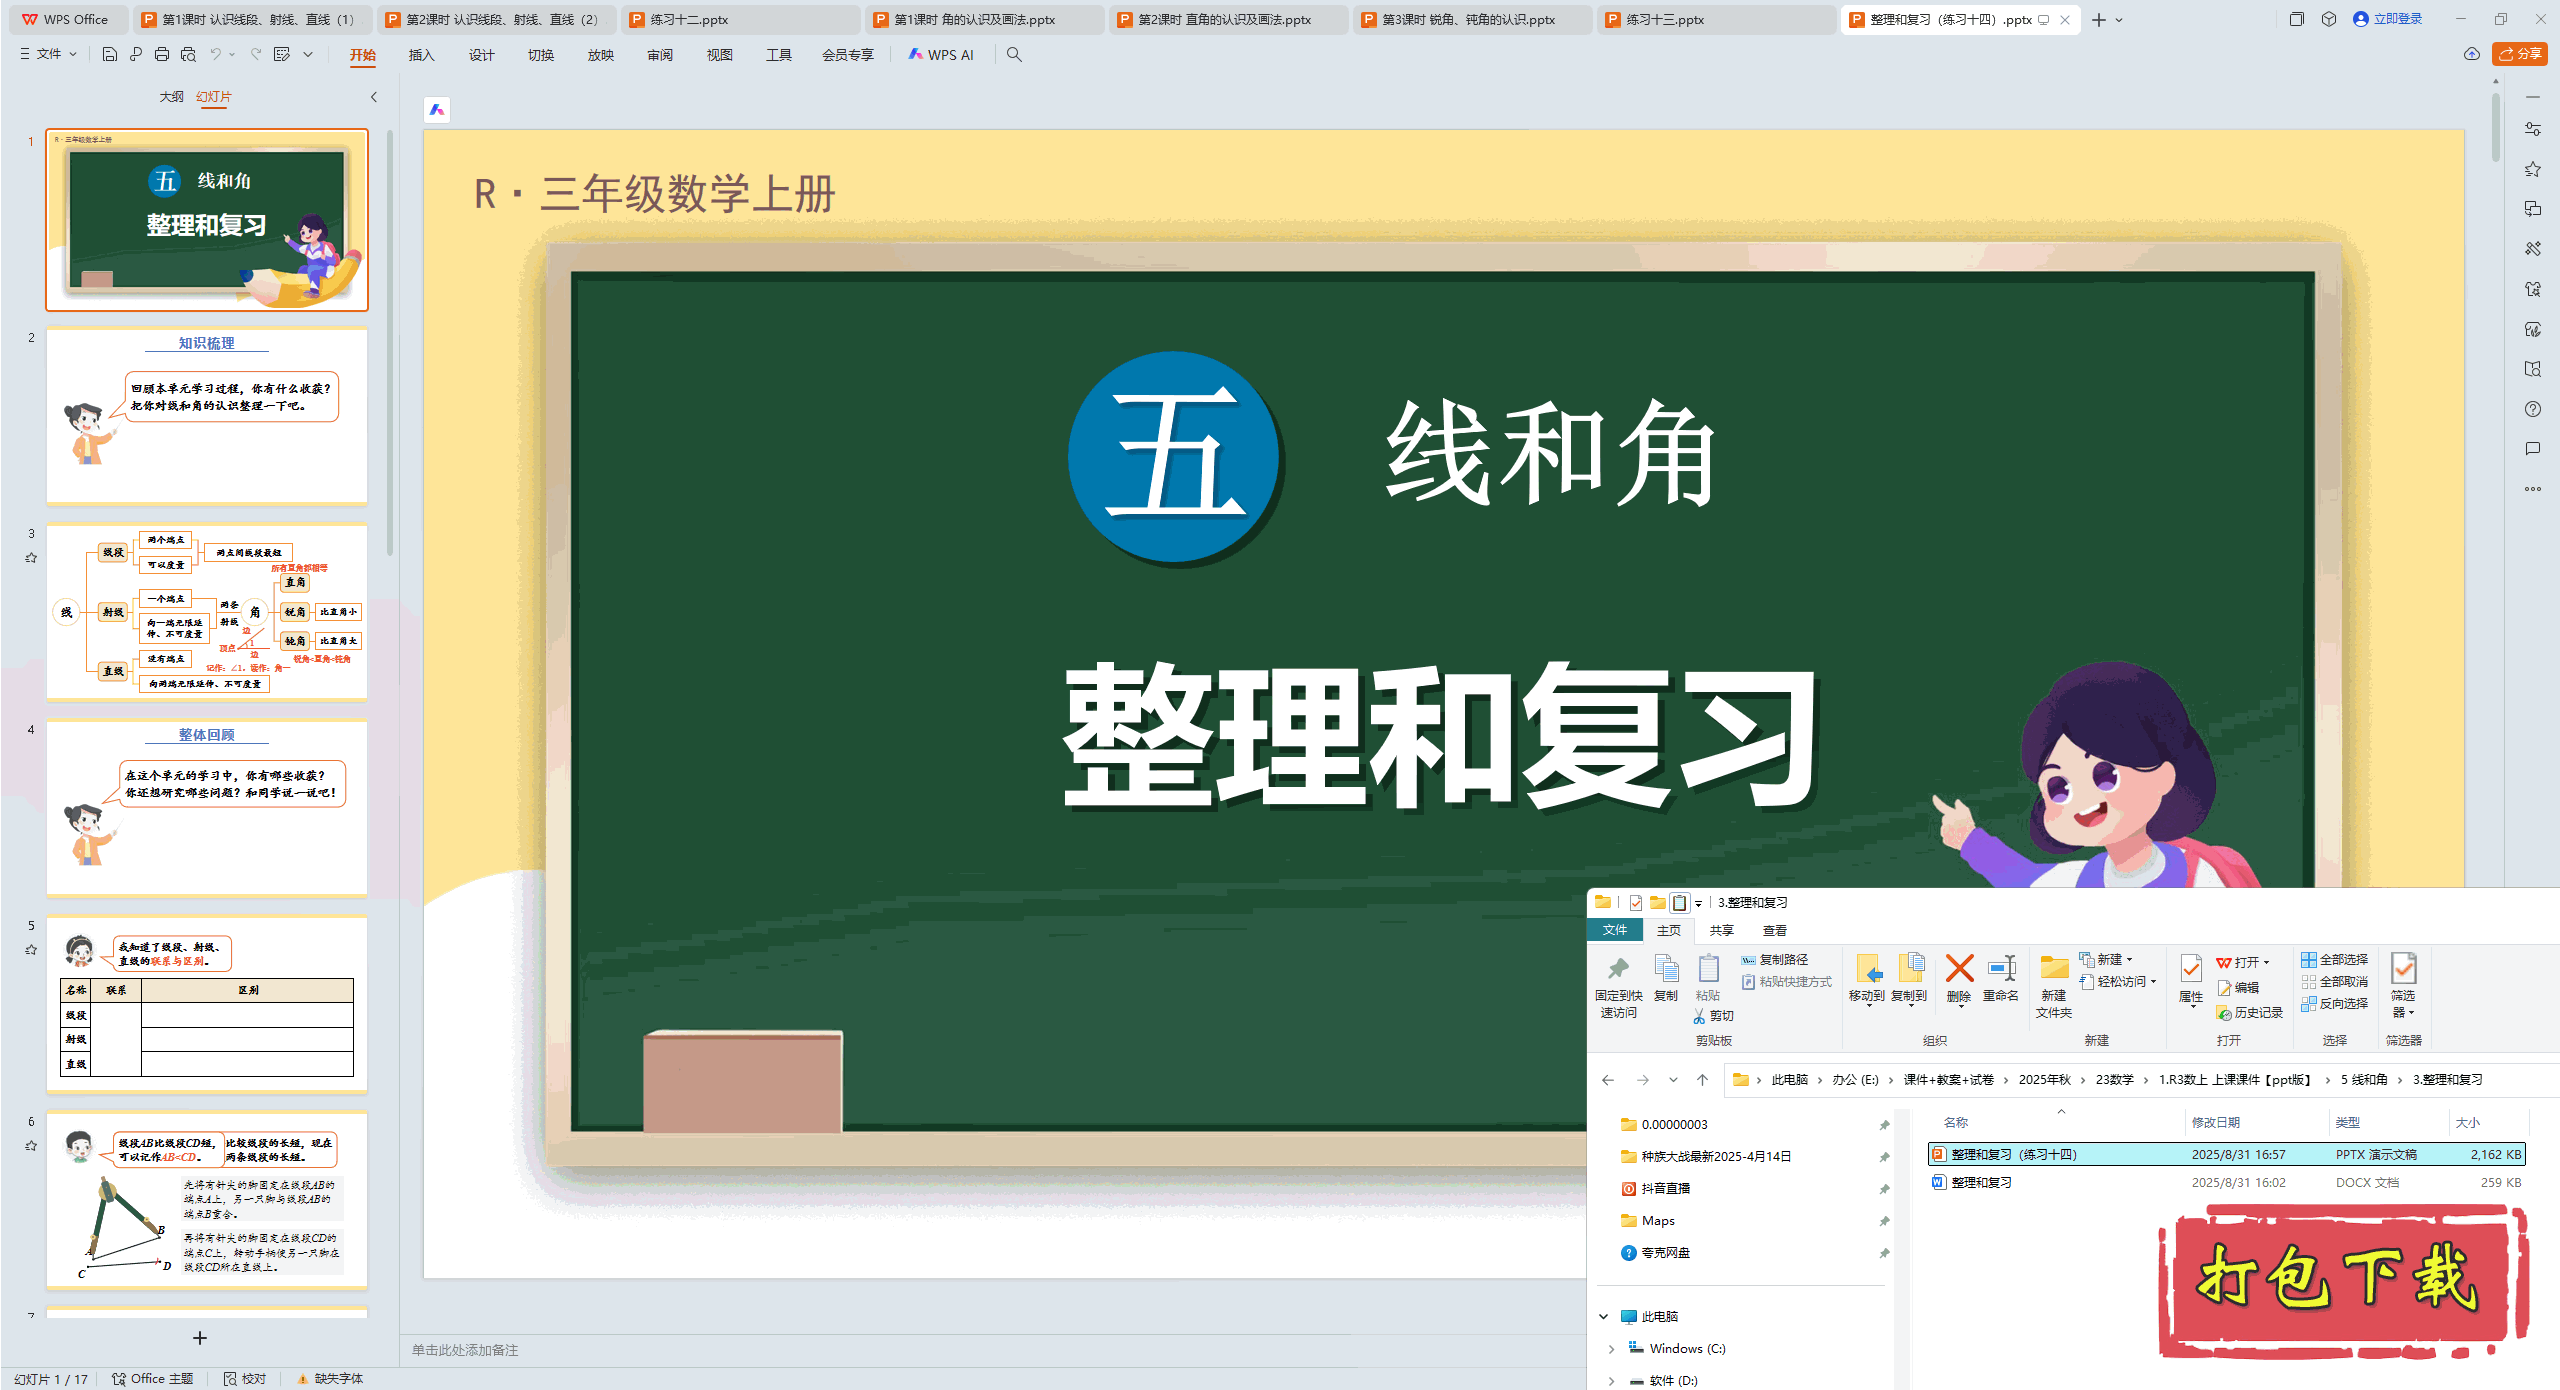The height and width of the screenshot is (1390, 2560).
Task: Click the orange 分享 share button
Action: click(2520, 54)
